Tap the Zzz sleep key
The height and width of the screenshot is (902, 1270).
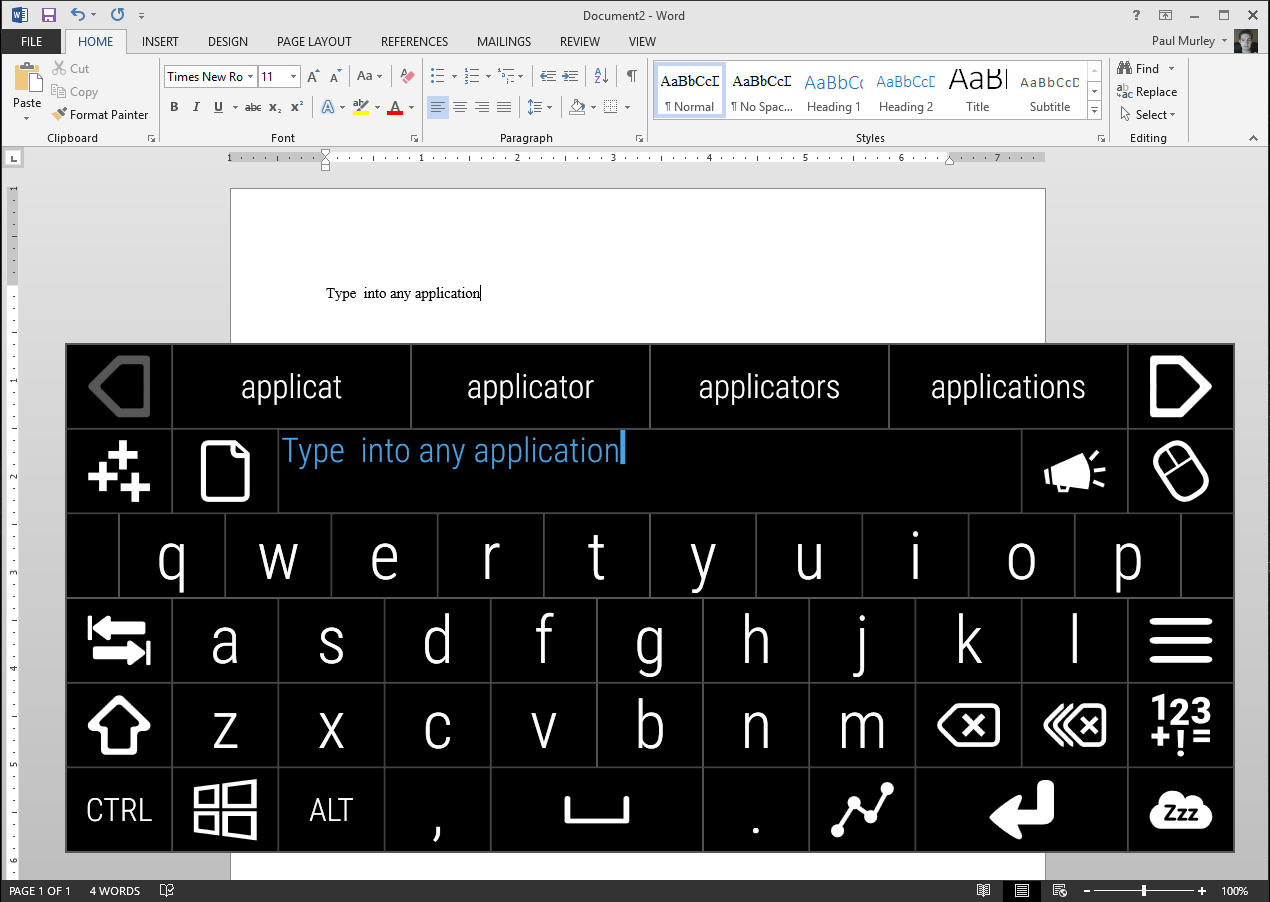coord(1180,808)
